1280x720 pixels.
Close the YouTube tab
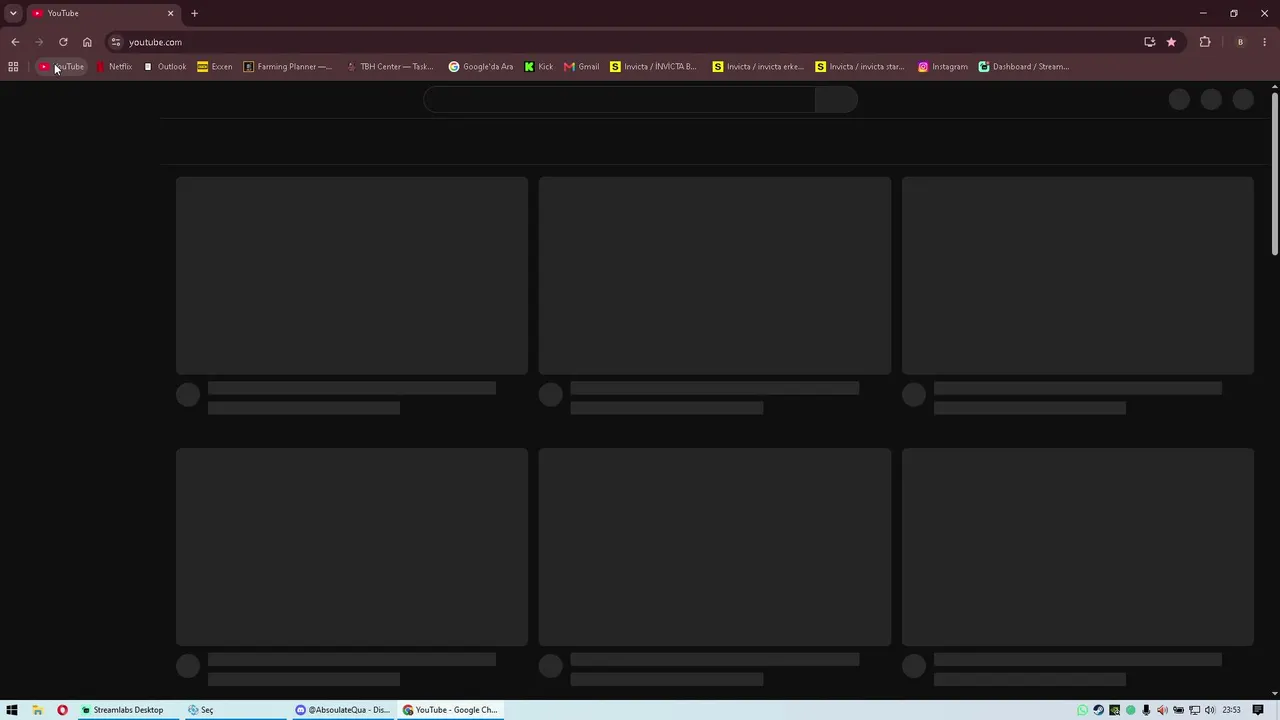[170, 13]
